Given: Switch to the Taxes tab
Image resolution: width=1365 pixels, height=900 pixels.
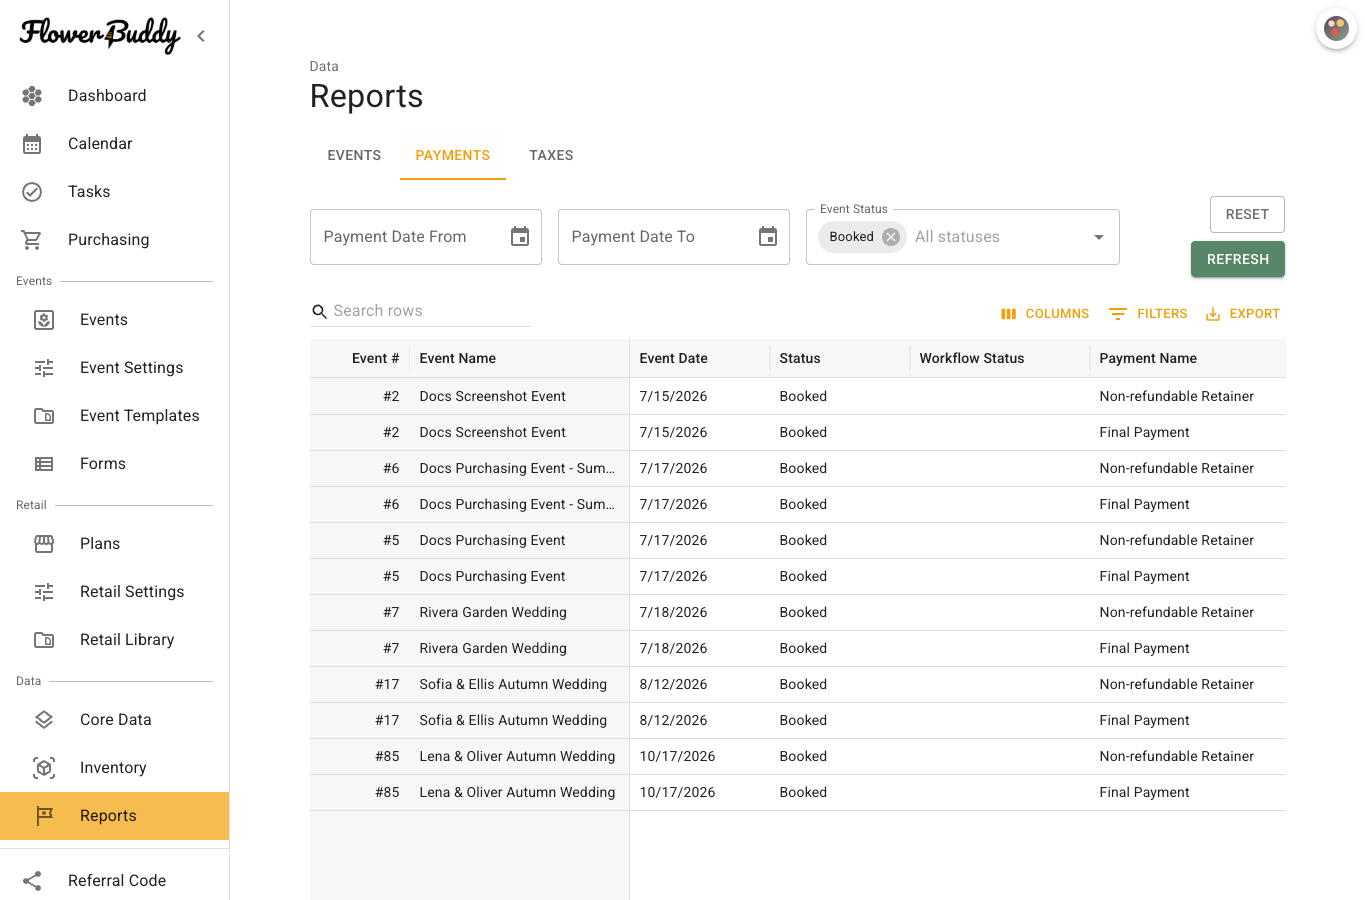Looking at the screenshot, I should point(551,156).
